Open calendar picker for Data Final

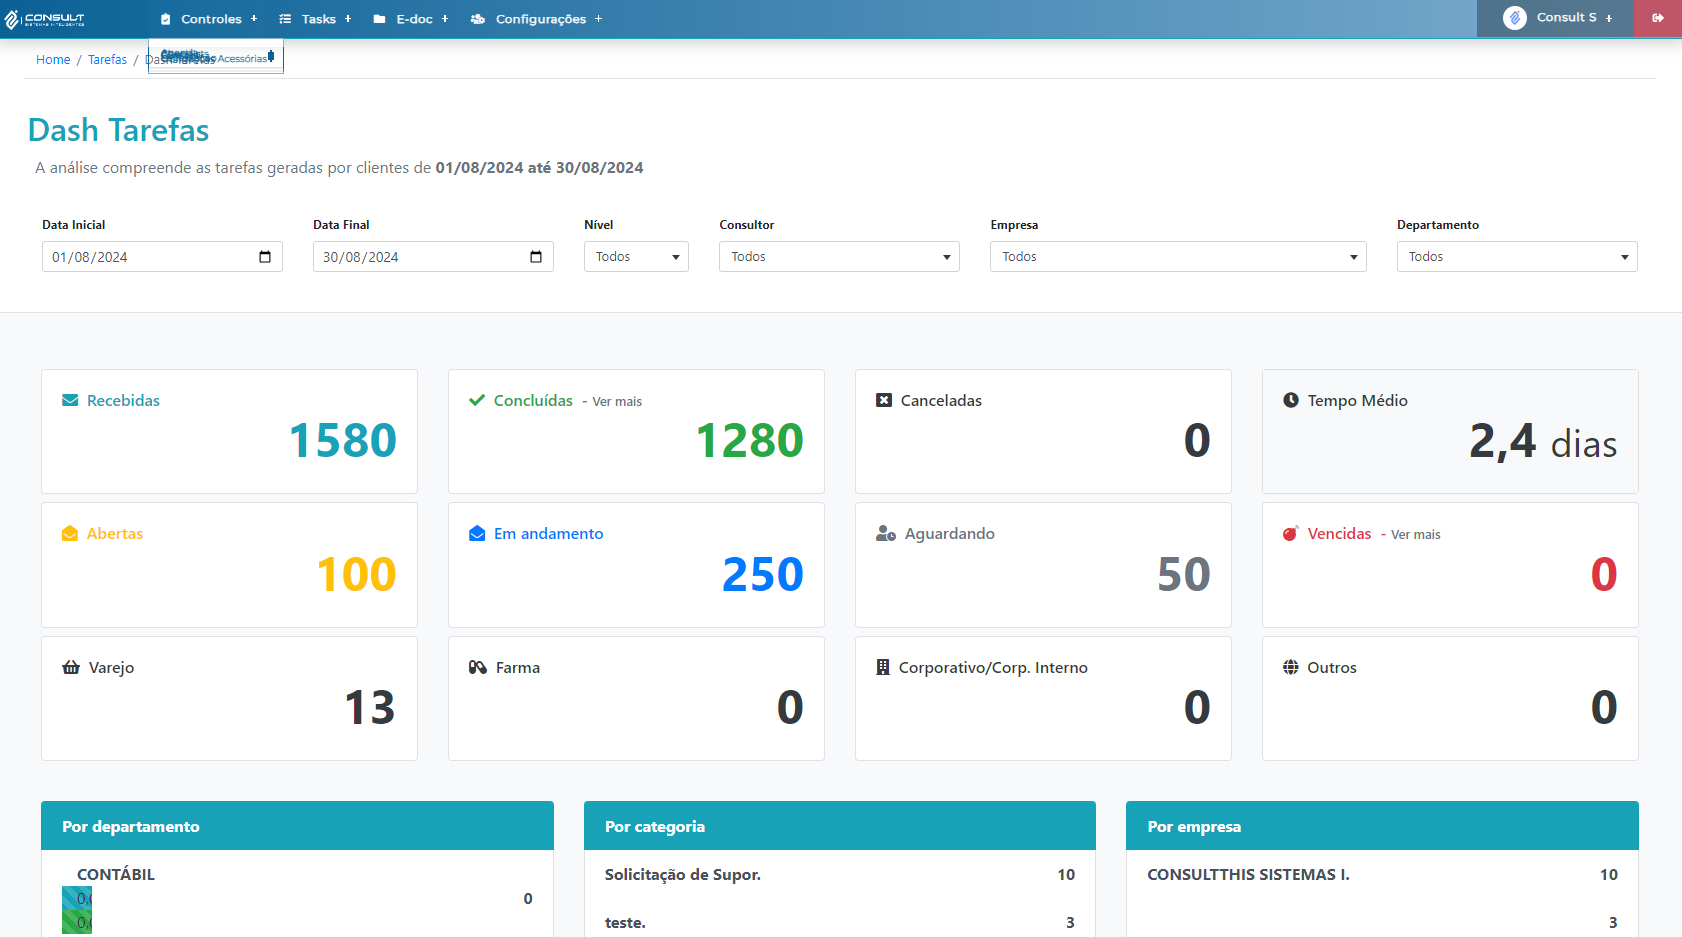tap(536, 257)
